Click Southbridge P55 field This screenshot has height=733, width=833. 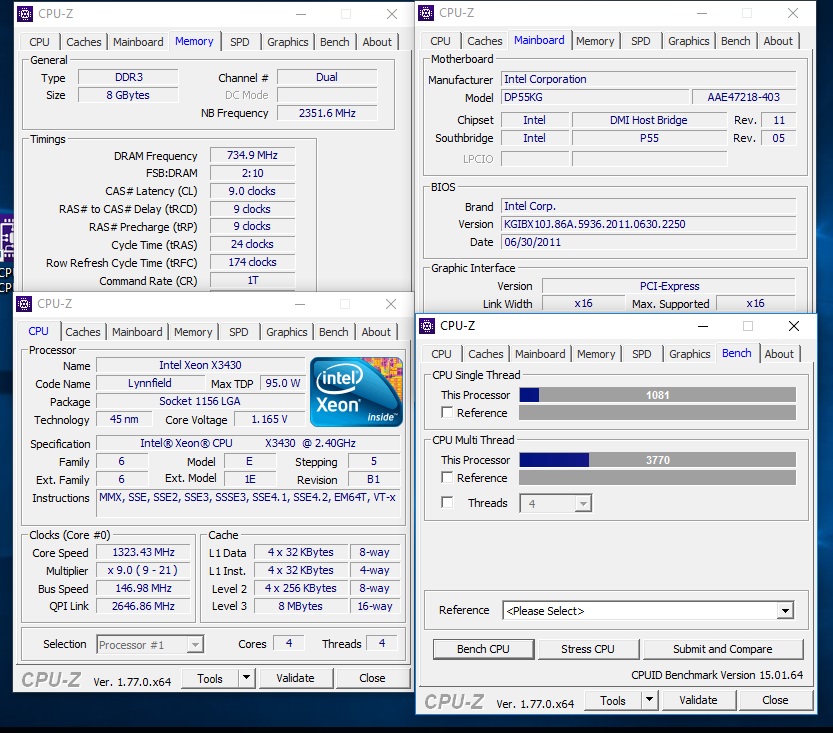tap(649, 138)
